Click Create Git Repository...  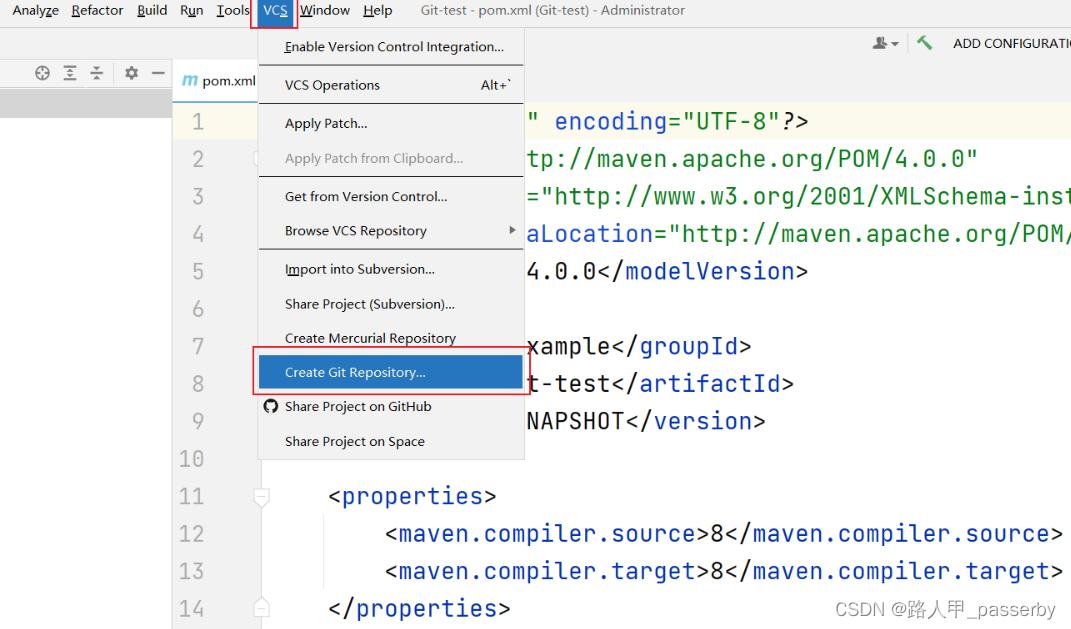click(391, 372)
